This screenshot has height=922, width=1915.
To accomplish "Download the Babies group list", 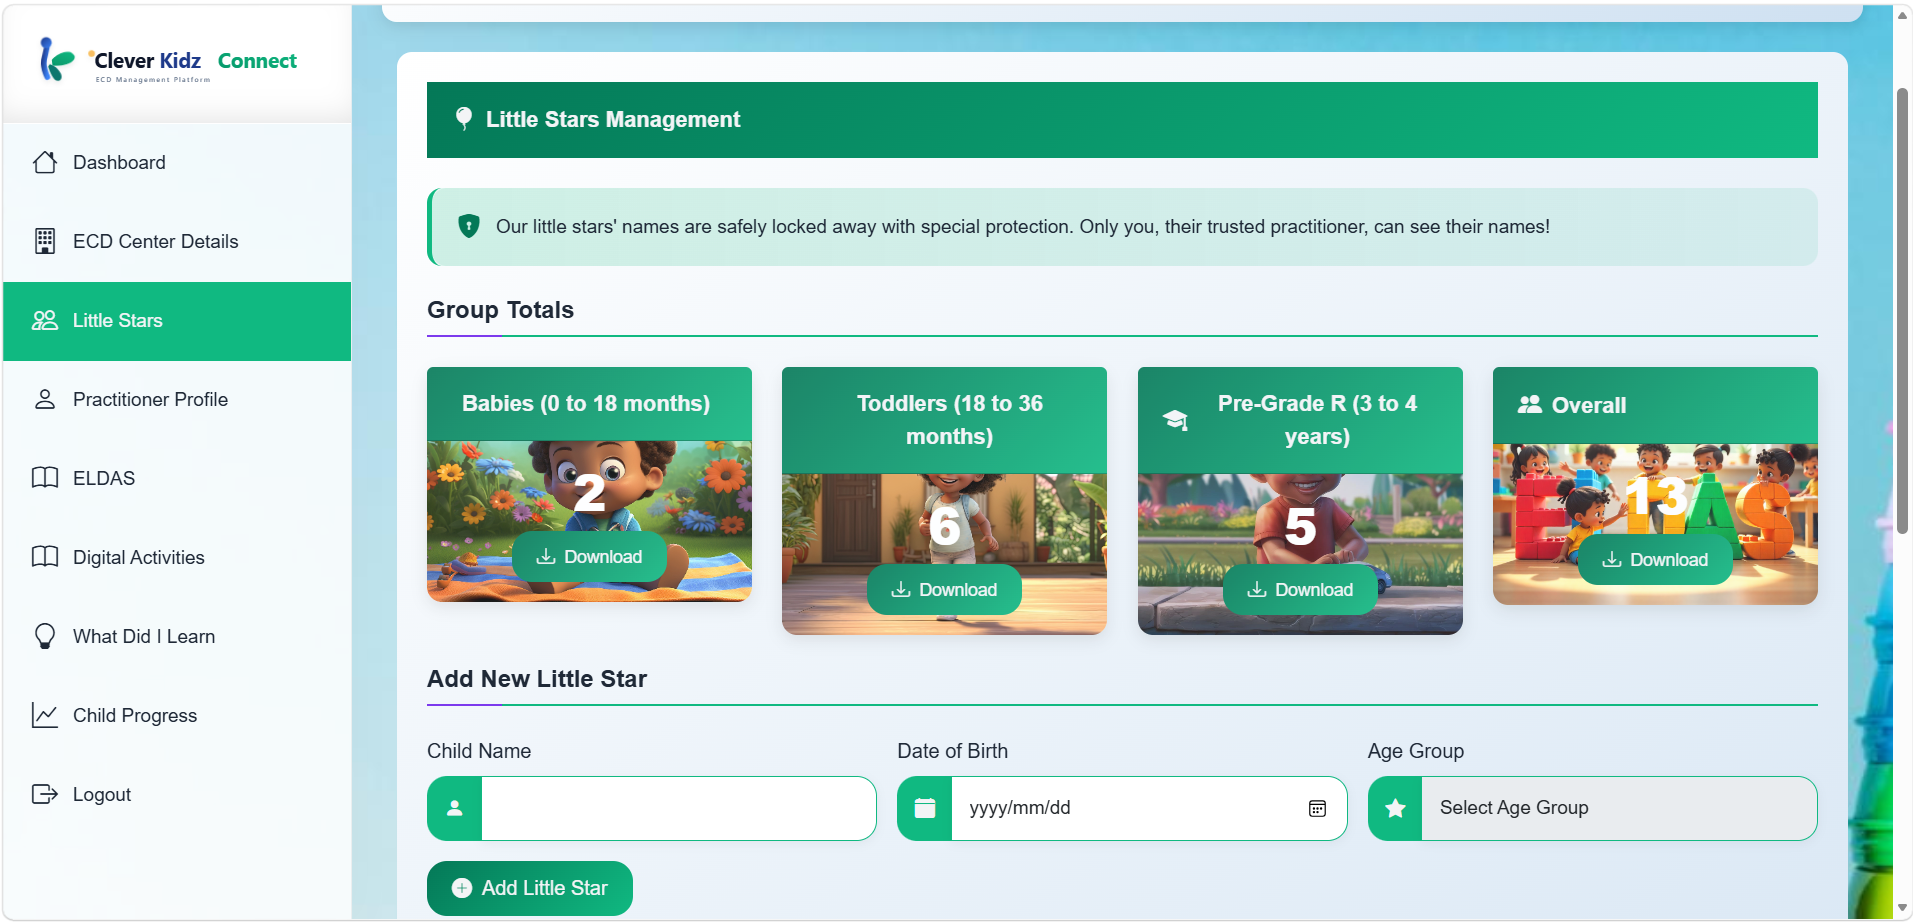I will coord(589,557).
